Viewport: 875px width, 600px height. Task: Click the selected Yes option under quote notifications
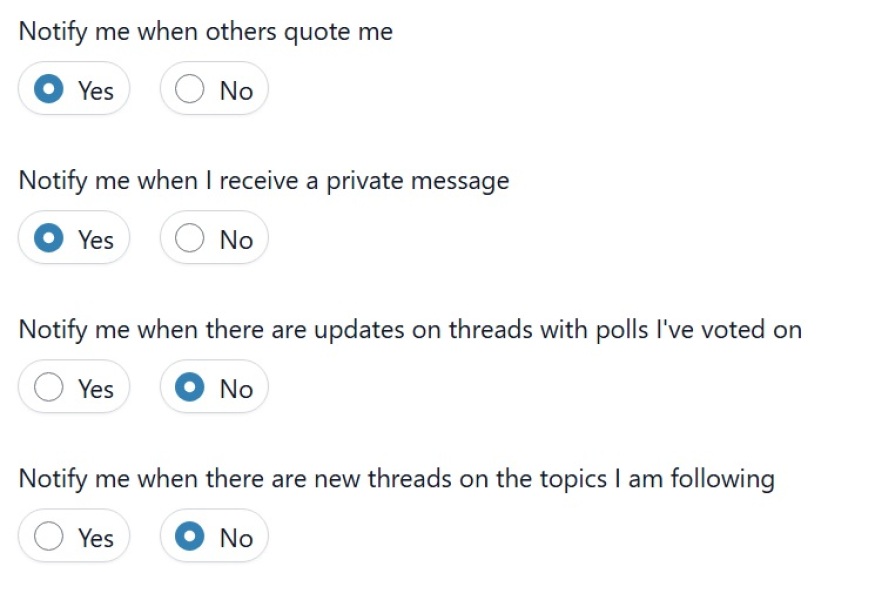(x=73, y=89)
